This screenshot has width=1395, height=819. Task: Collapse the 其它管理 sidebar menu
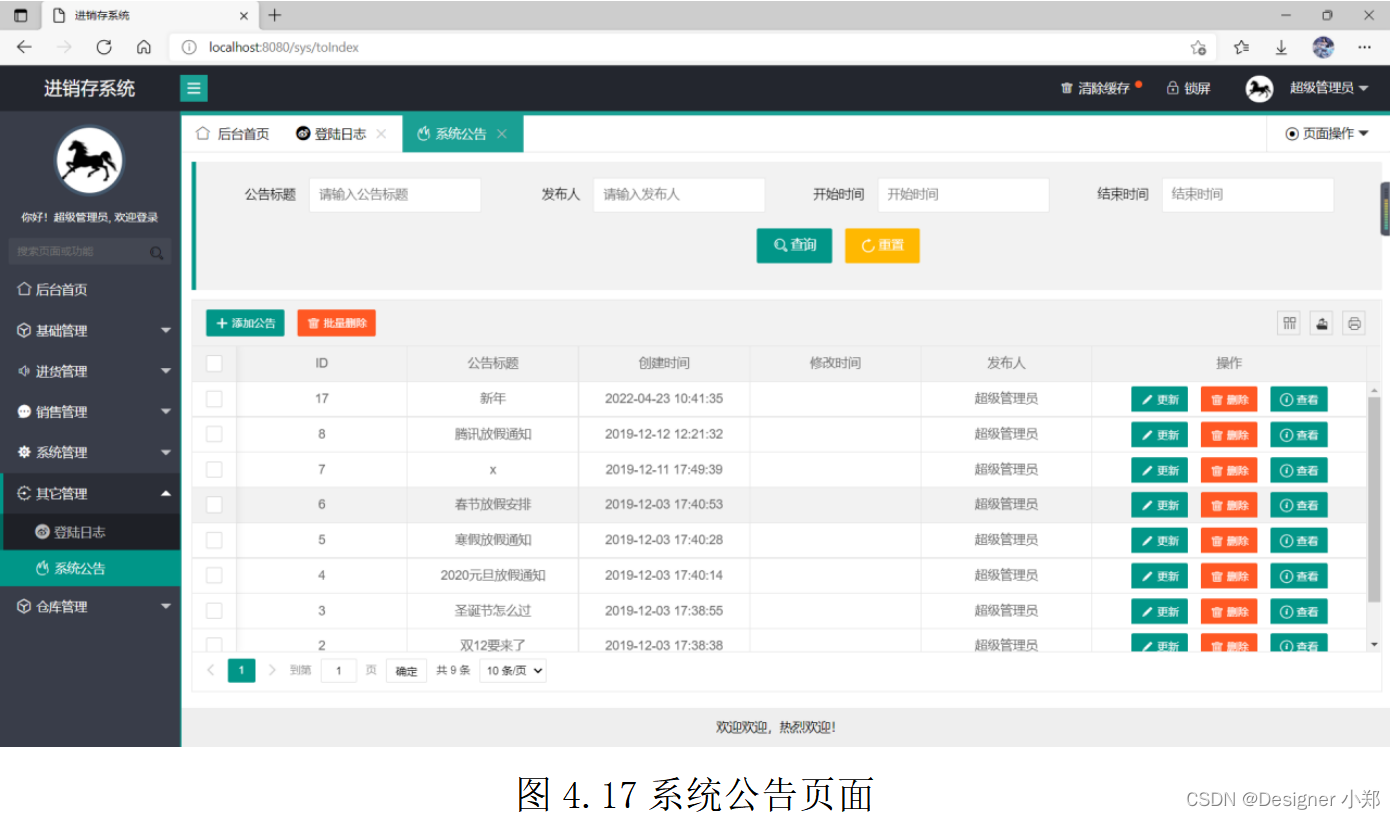(90, 493)
